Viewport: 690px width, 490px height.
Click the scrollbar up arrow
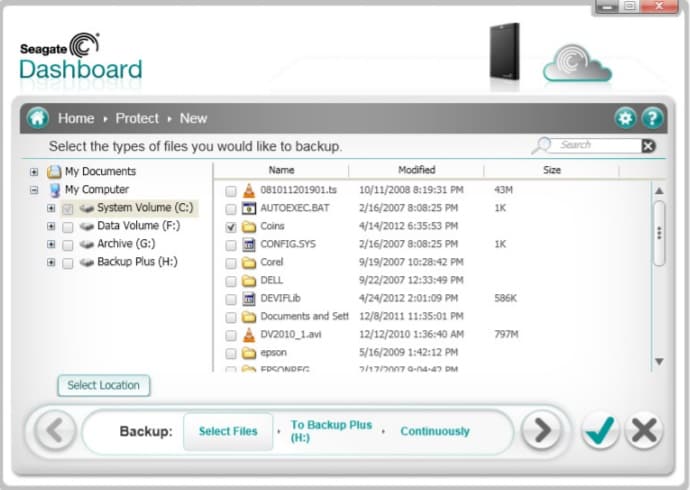click(659, 191)
